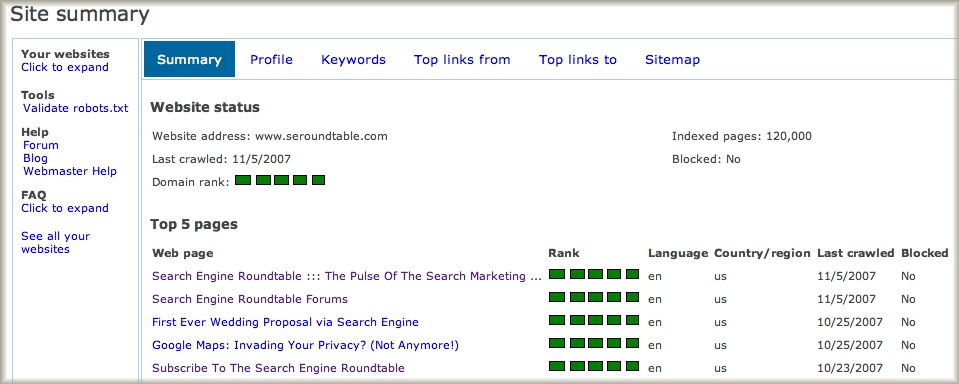Click 10/25/2007 date in Wedding Proposal row
The width and height of the screenshot is (959, 384).
coord(850,322)
